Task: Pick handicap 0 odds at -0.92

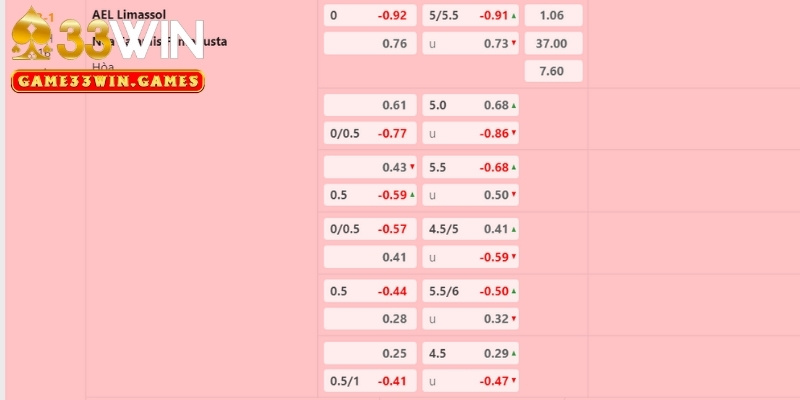Action: (x=369, y=16)
